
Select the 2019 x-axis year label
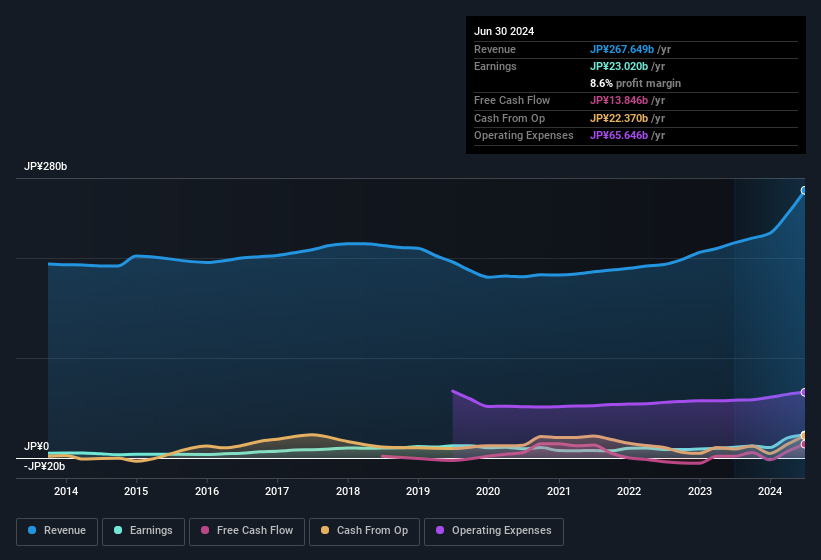click(418, 491)
